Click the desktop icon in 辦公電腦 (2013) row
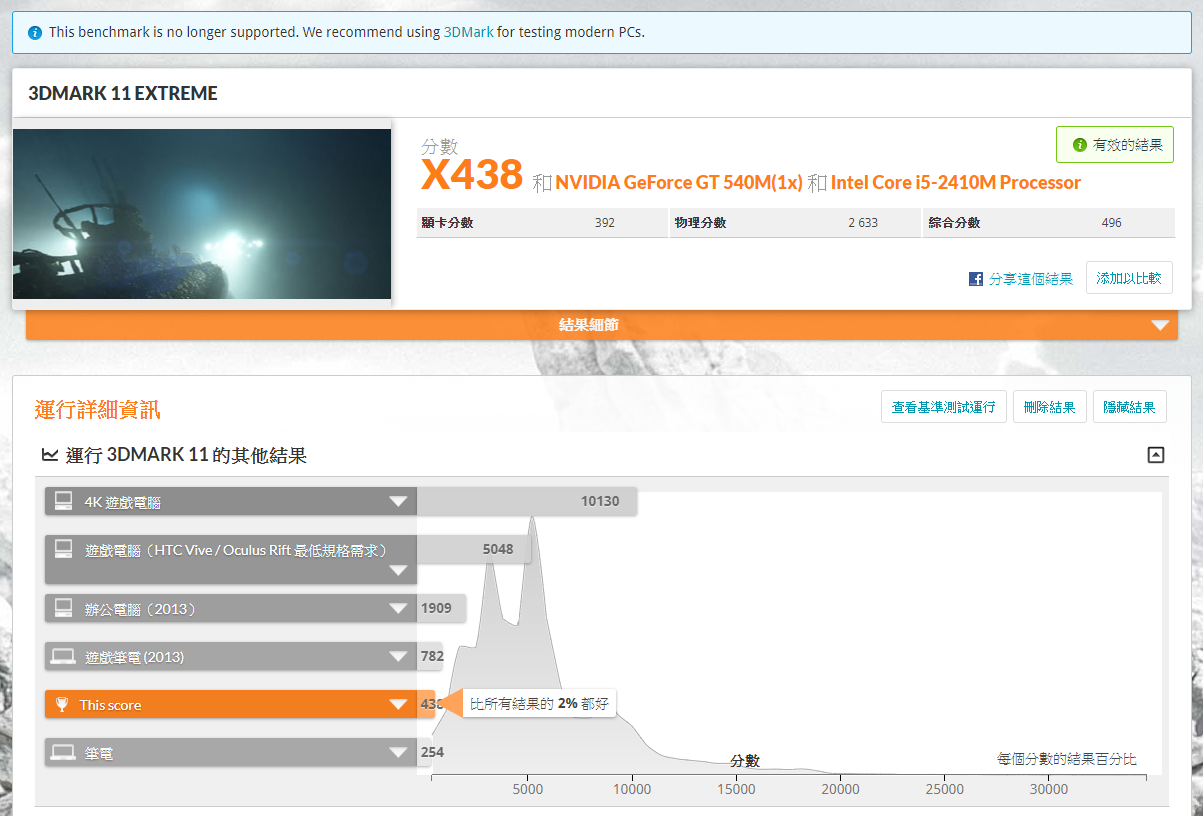 click(63, 608)
